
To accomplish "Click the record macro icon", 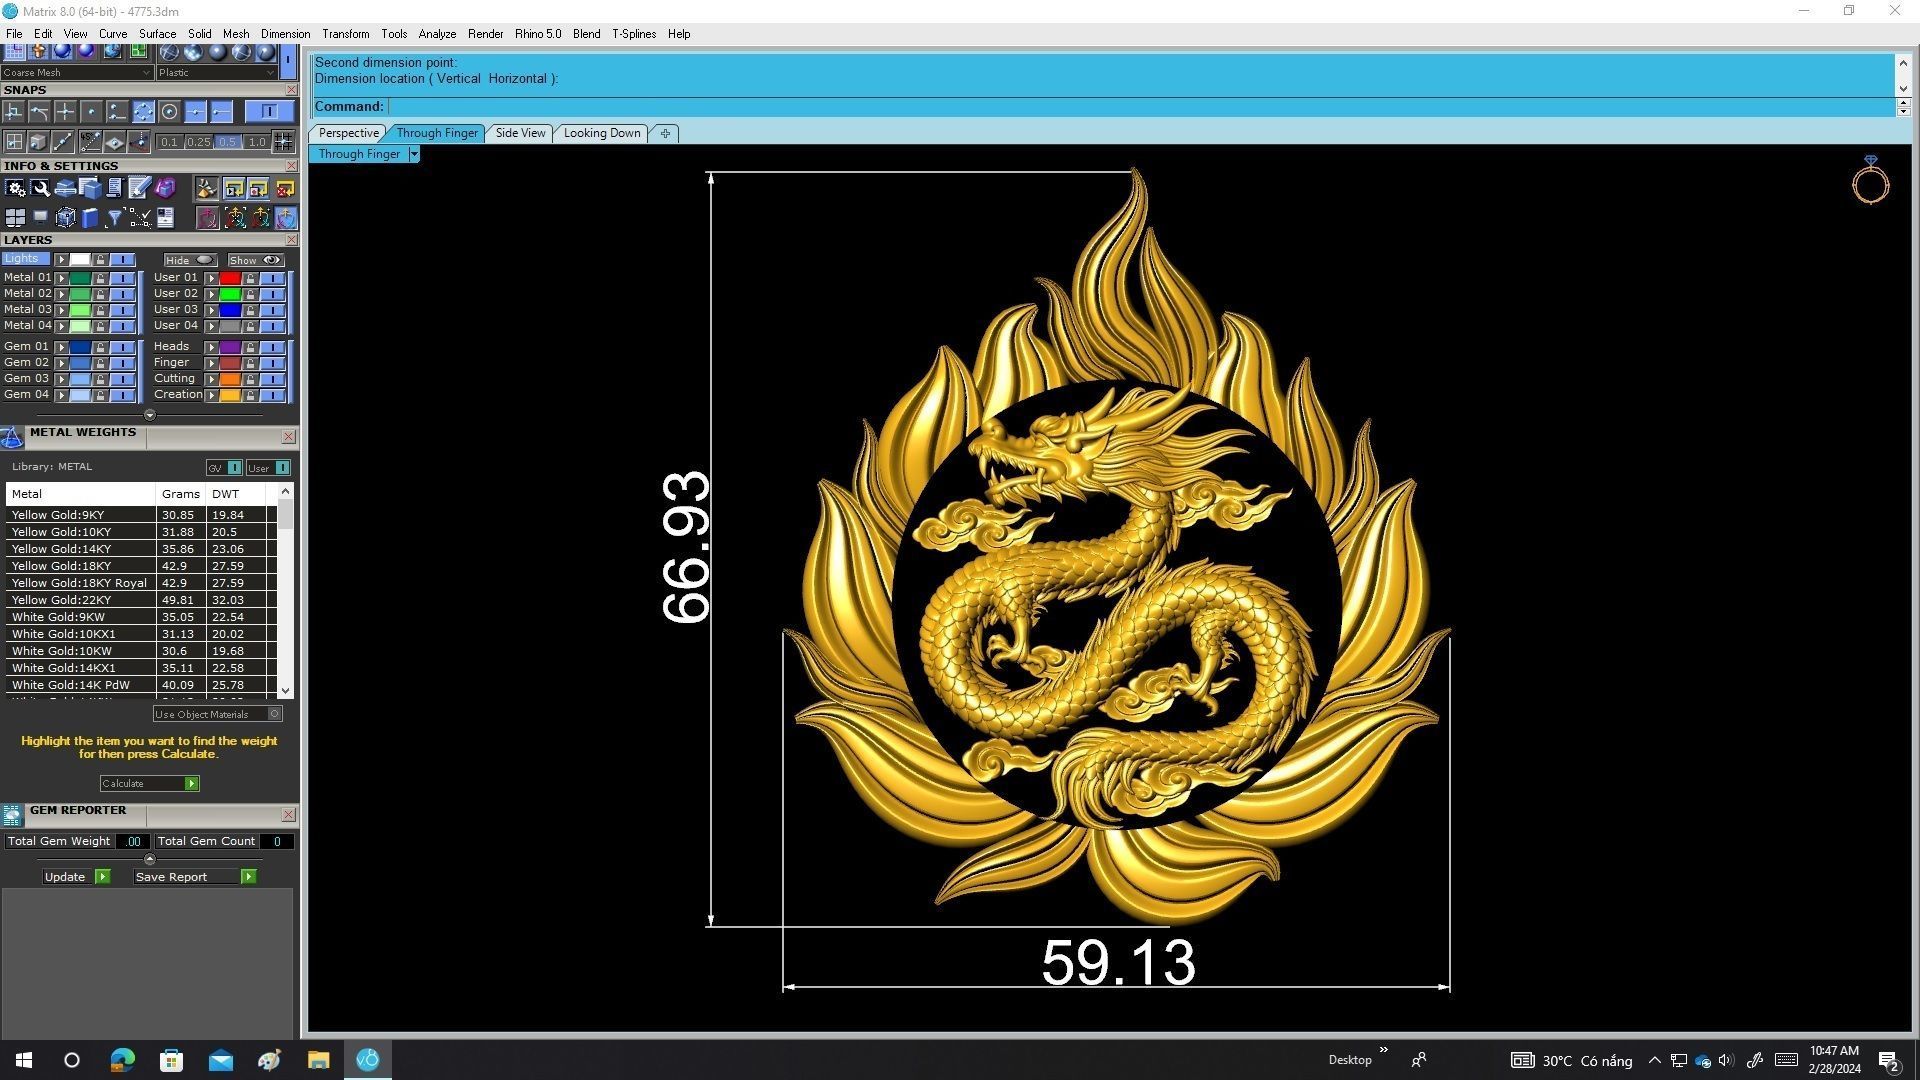I will point(258,188).
